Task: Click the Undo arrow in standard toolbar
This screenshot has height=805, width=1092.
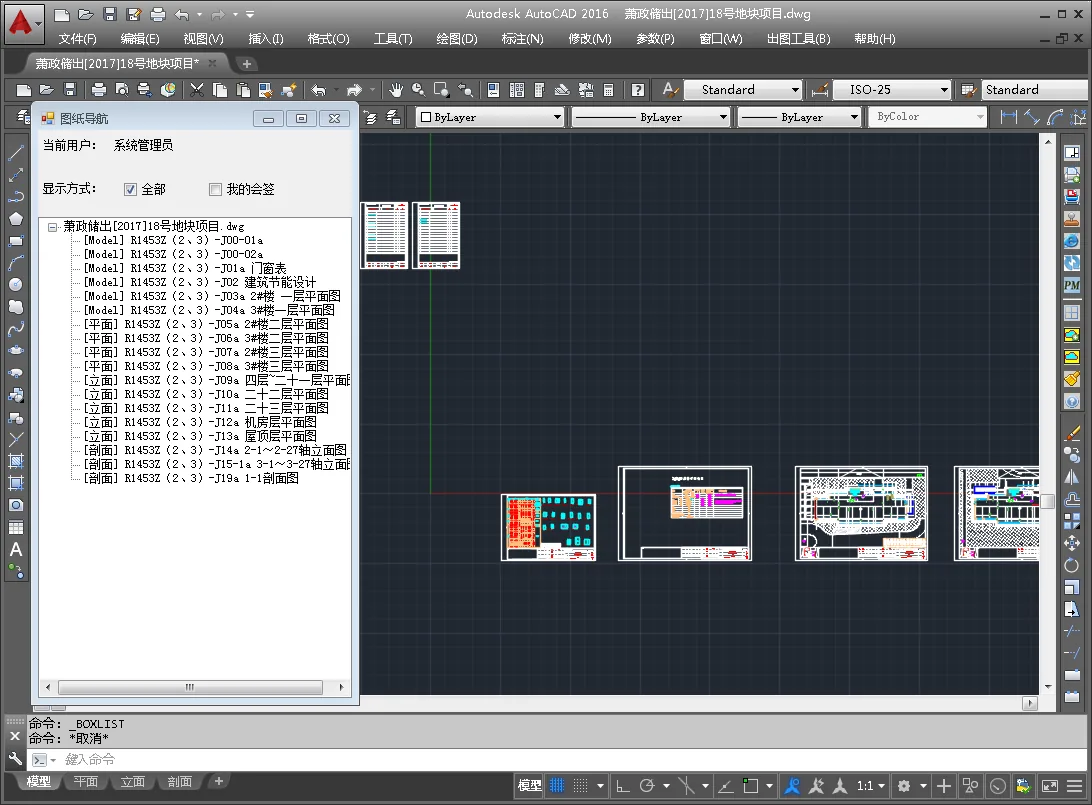Action: [x=318, y=90]
